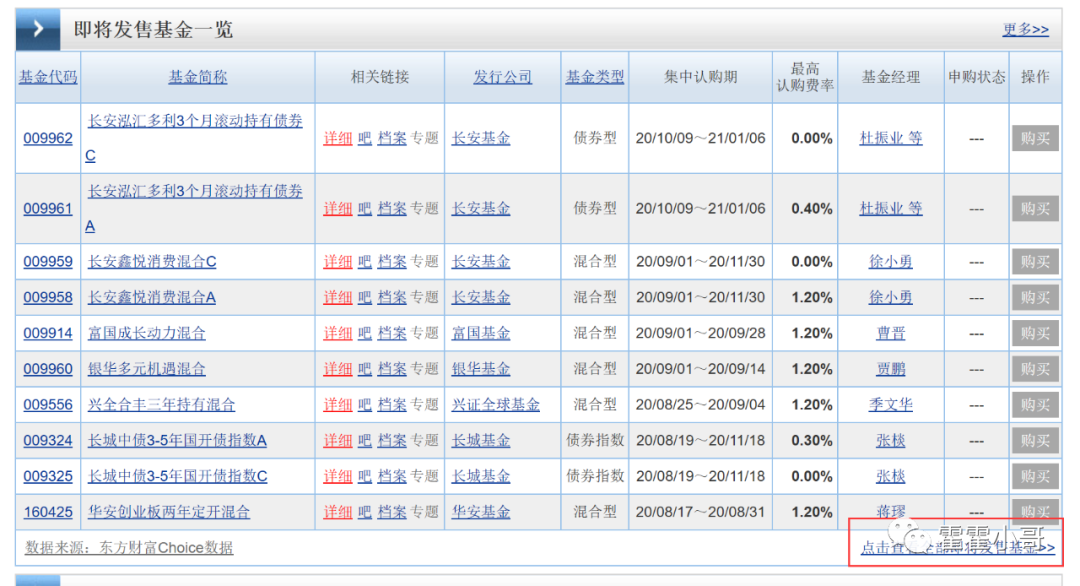Screen dimensions: 1080x586
Task: Click 购买 for 兴全合丰三年持有混合
Action: click(x=1035, y=405)
